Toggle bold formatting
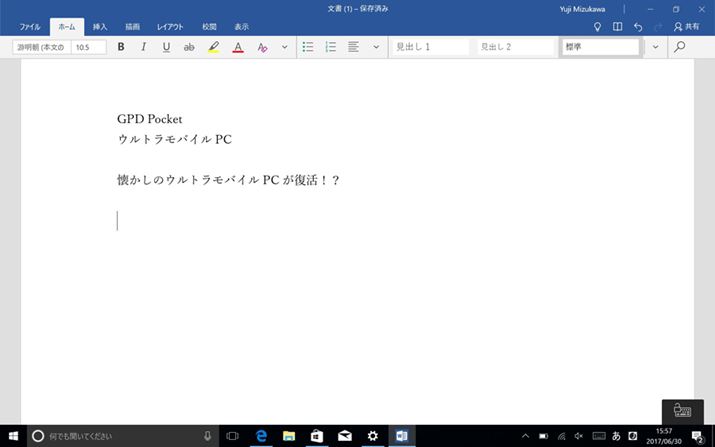Screen dimensions: 715x447 click(x=121, y=47)
